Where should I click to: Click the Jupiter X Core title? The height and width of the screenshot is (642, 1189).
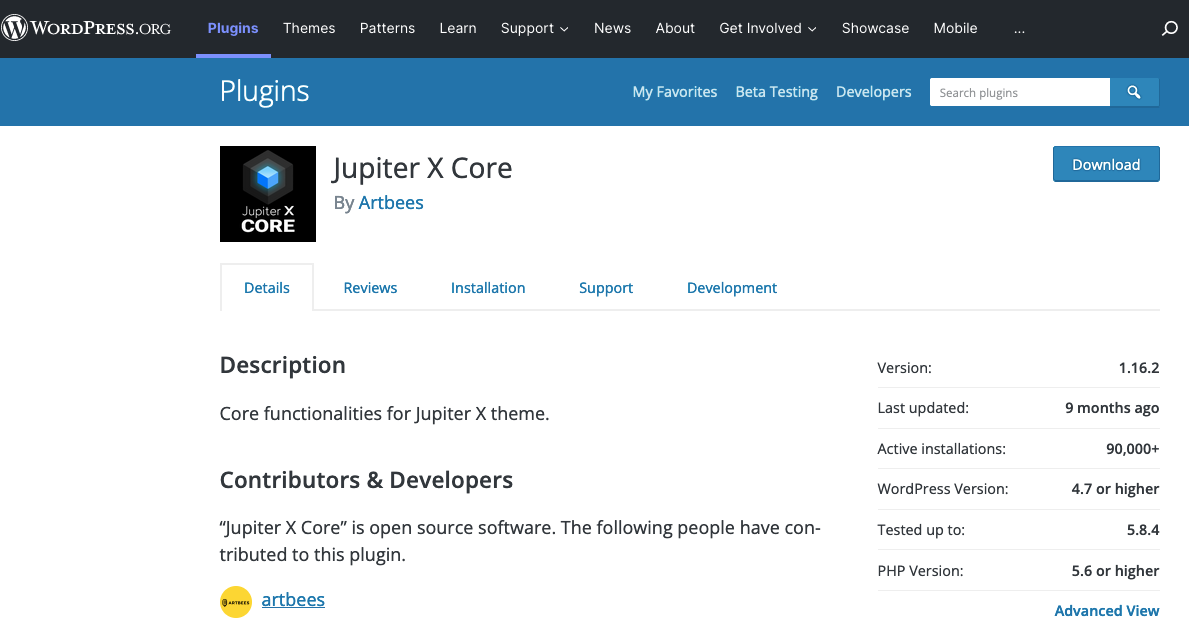(x=422, y=168)
